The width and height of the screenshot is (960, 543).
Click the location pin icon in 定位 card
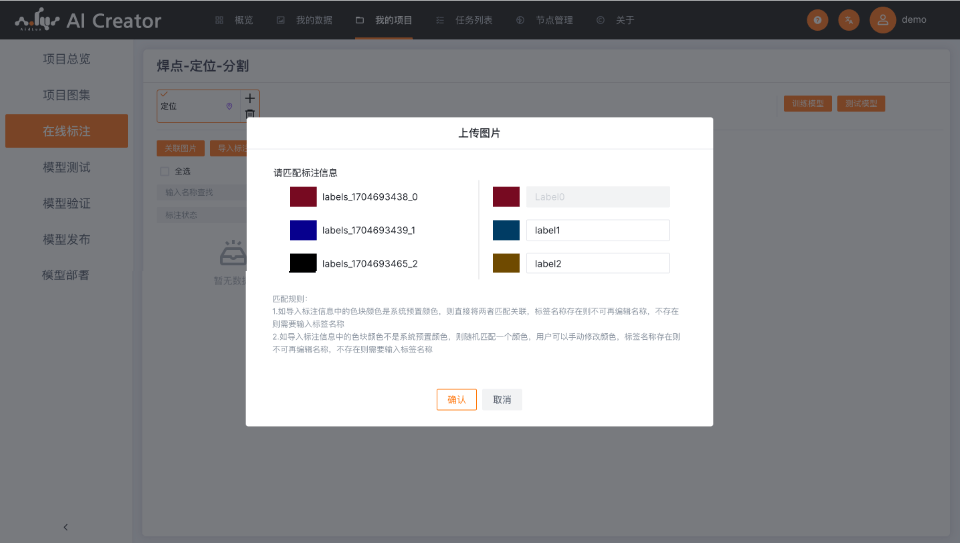[x=229, y=105]
